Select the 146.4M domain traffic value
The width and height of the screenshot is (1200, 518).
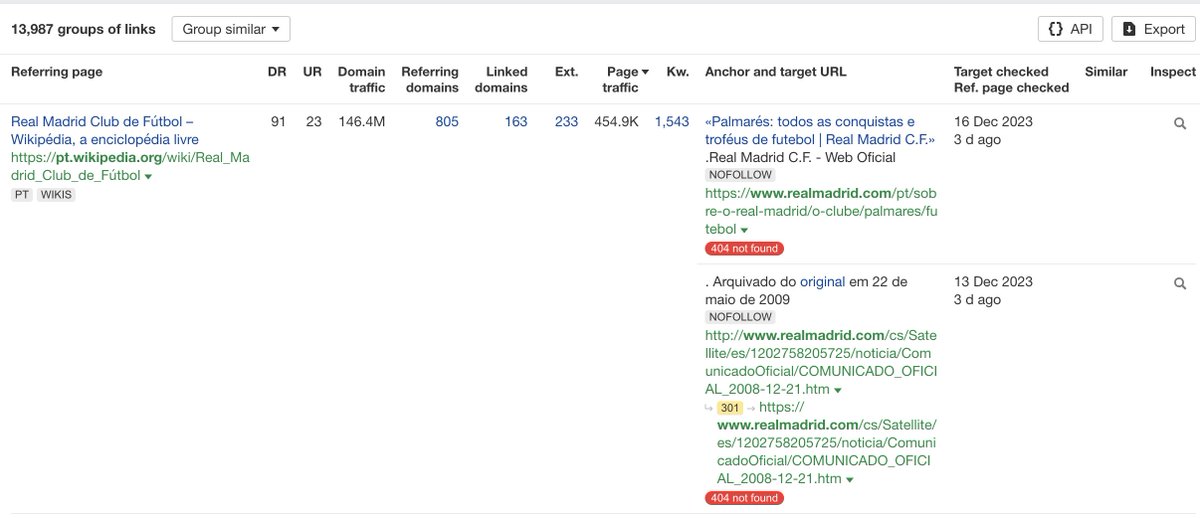(362, 122)
